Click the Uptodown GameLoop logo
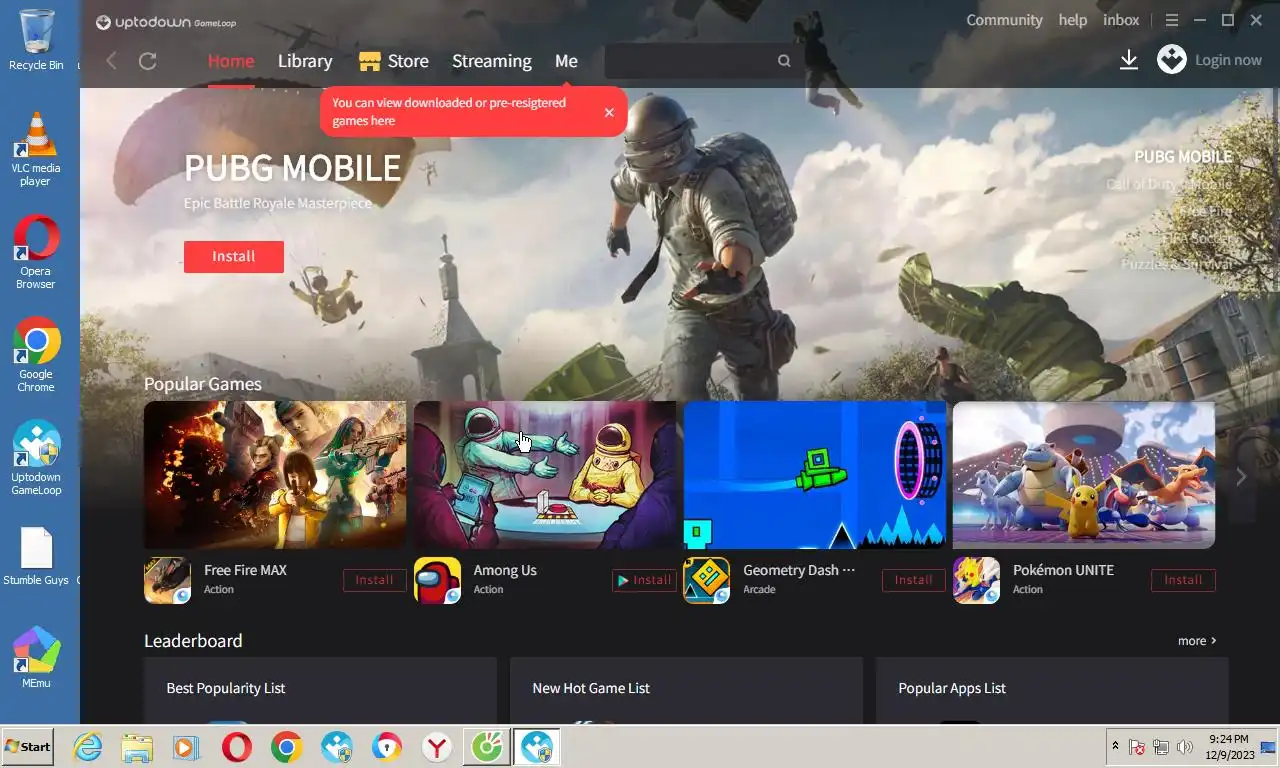This screenshot has width=1280, height=768. coord(166,22)
